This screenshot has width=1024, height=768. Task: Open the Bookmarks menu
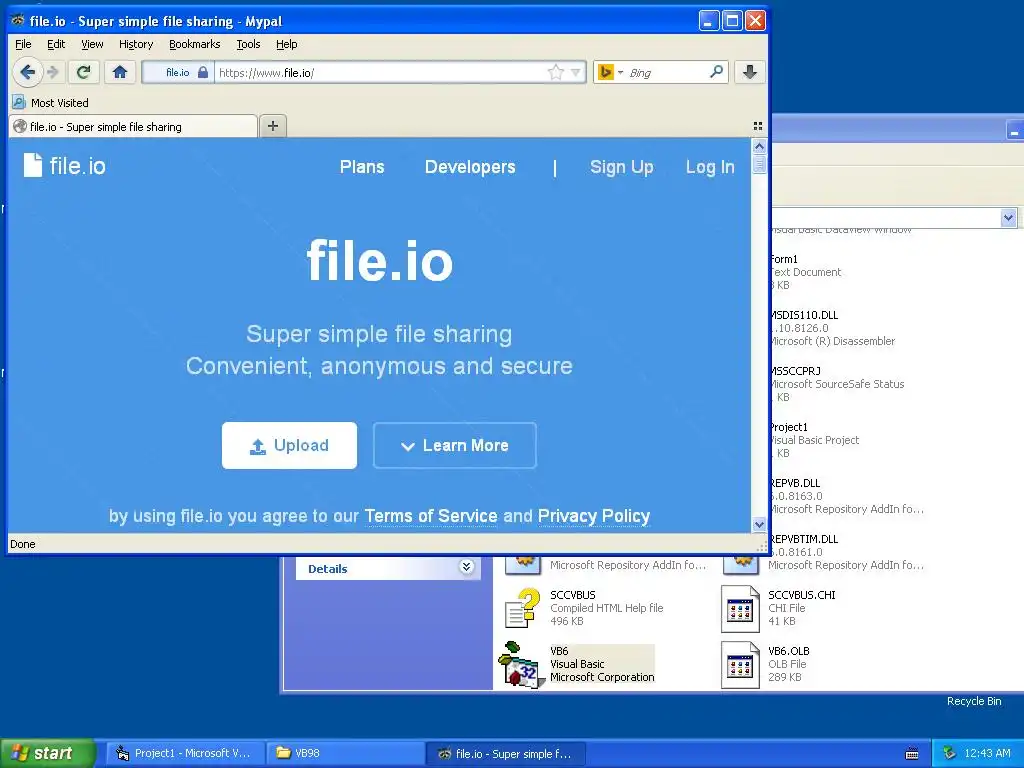click(195, 44)
